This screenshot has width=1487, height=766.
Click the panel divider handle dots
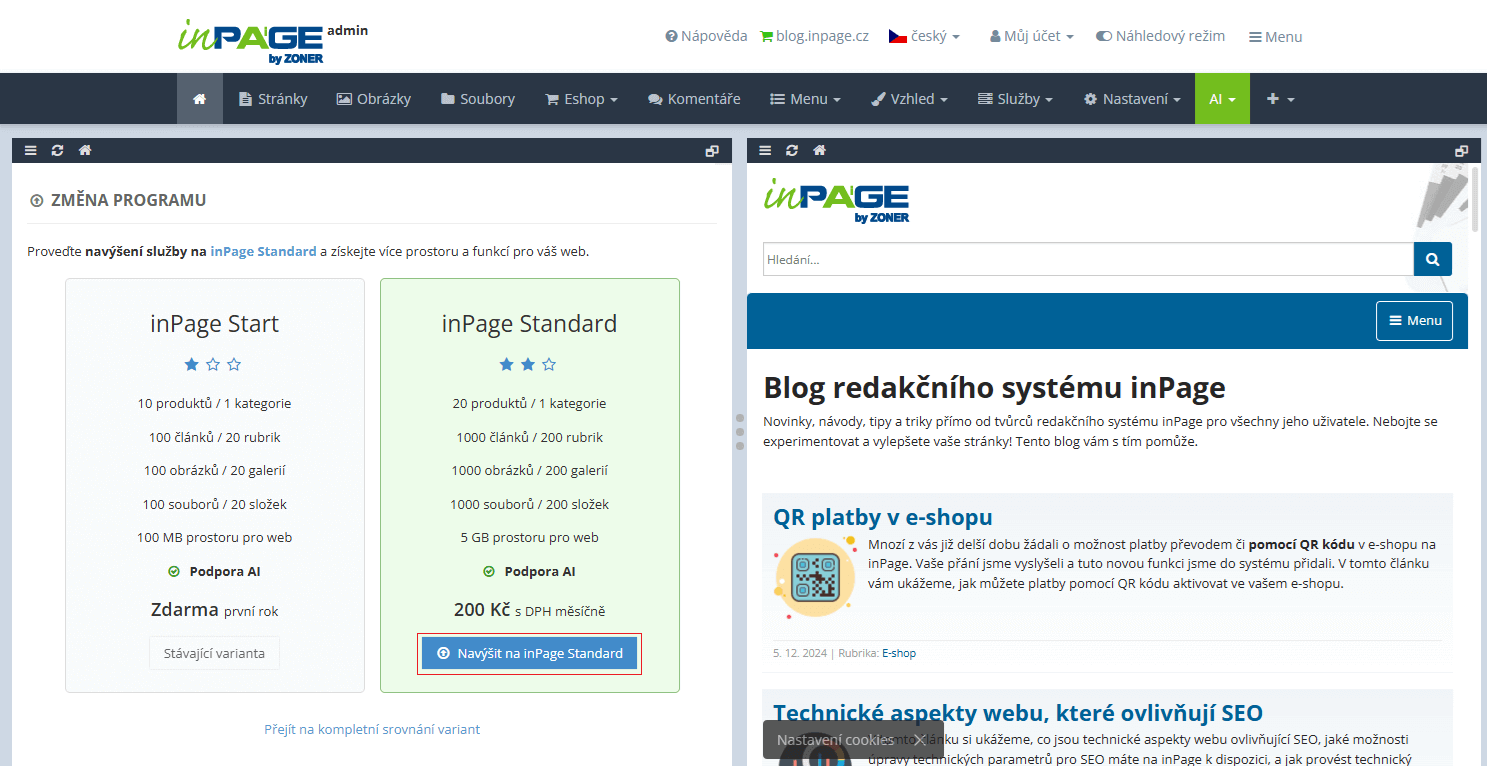[x=740, y=432]
